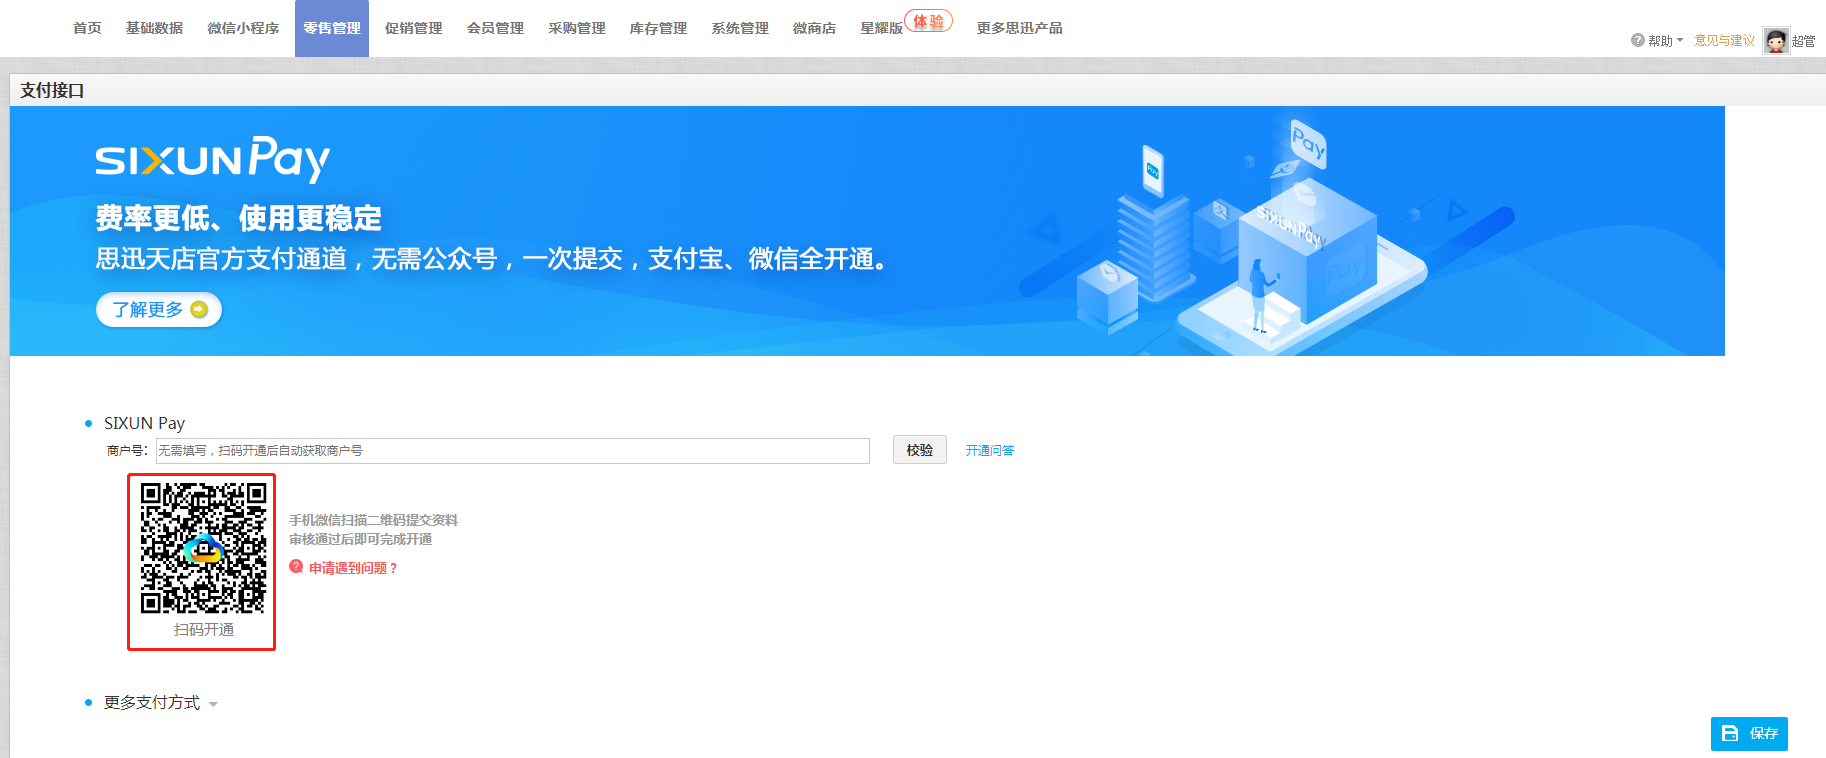Open the 星耀版 menu item

click(881, 28)
